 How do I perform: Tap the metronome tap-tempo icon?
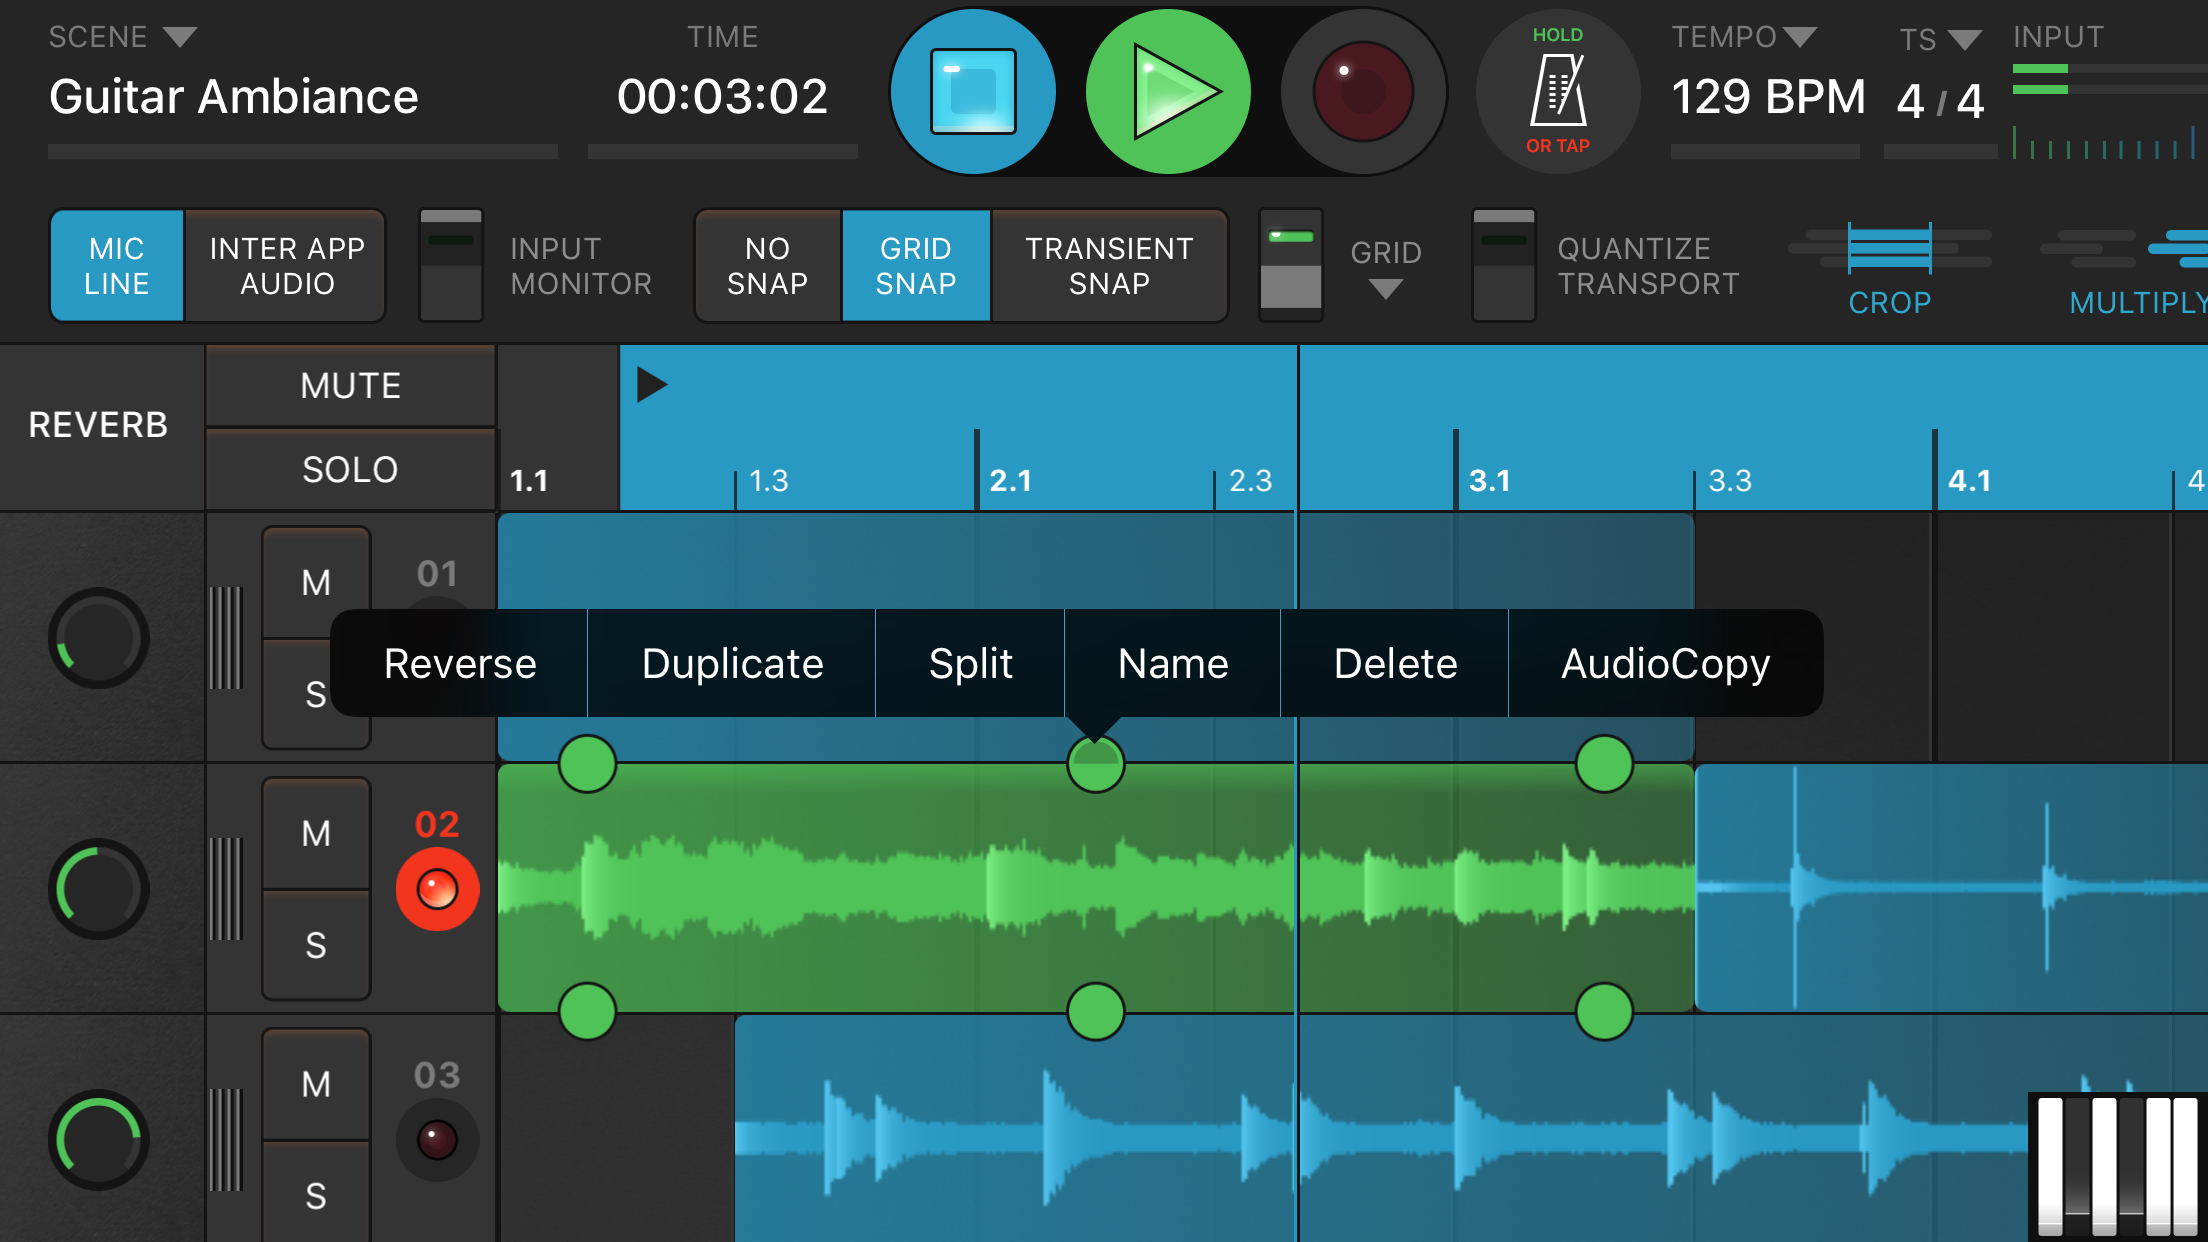coord(1557,91)
